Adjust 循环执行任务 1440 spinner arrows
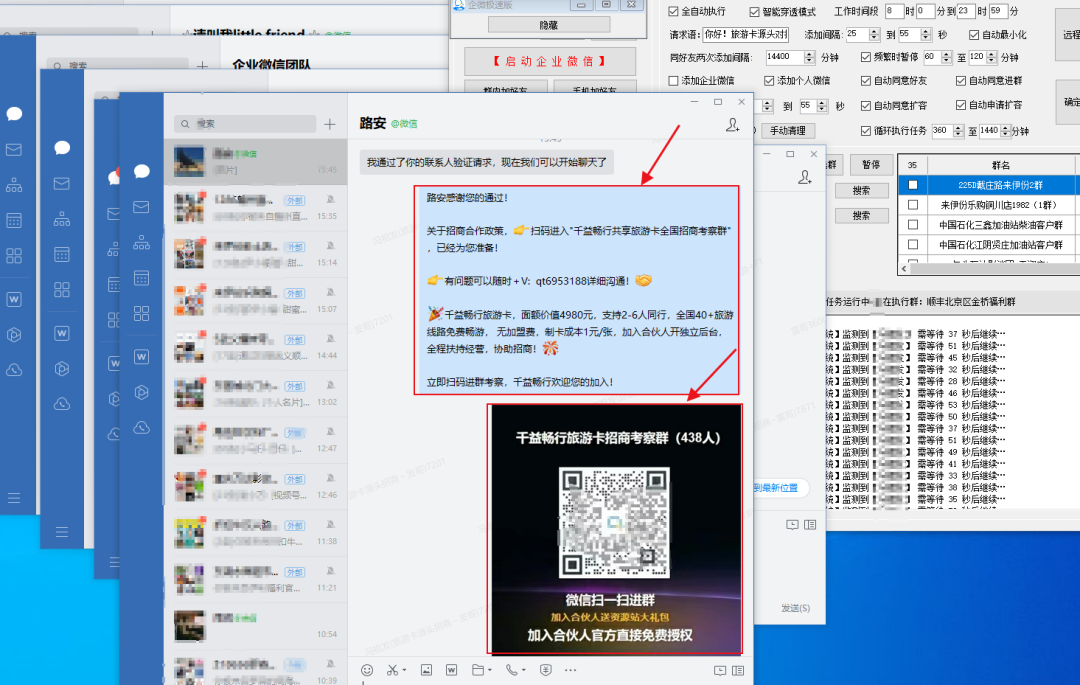Image resolution: width=1080 pixels, height=685 pixels. click(x=1006, y=131)
